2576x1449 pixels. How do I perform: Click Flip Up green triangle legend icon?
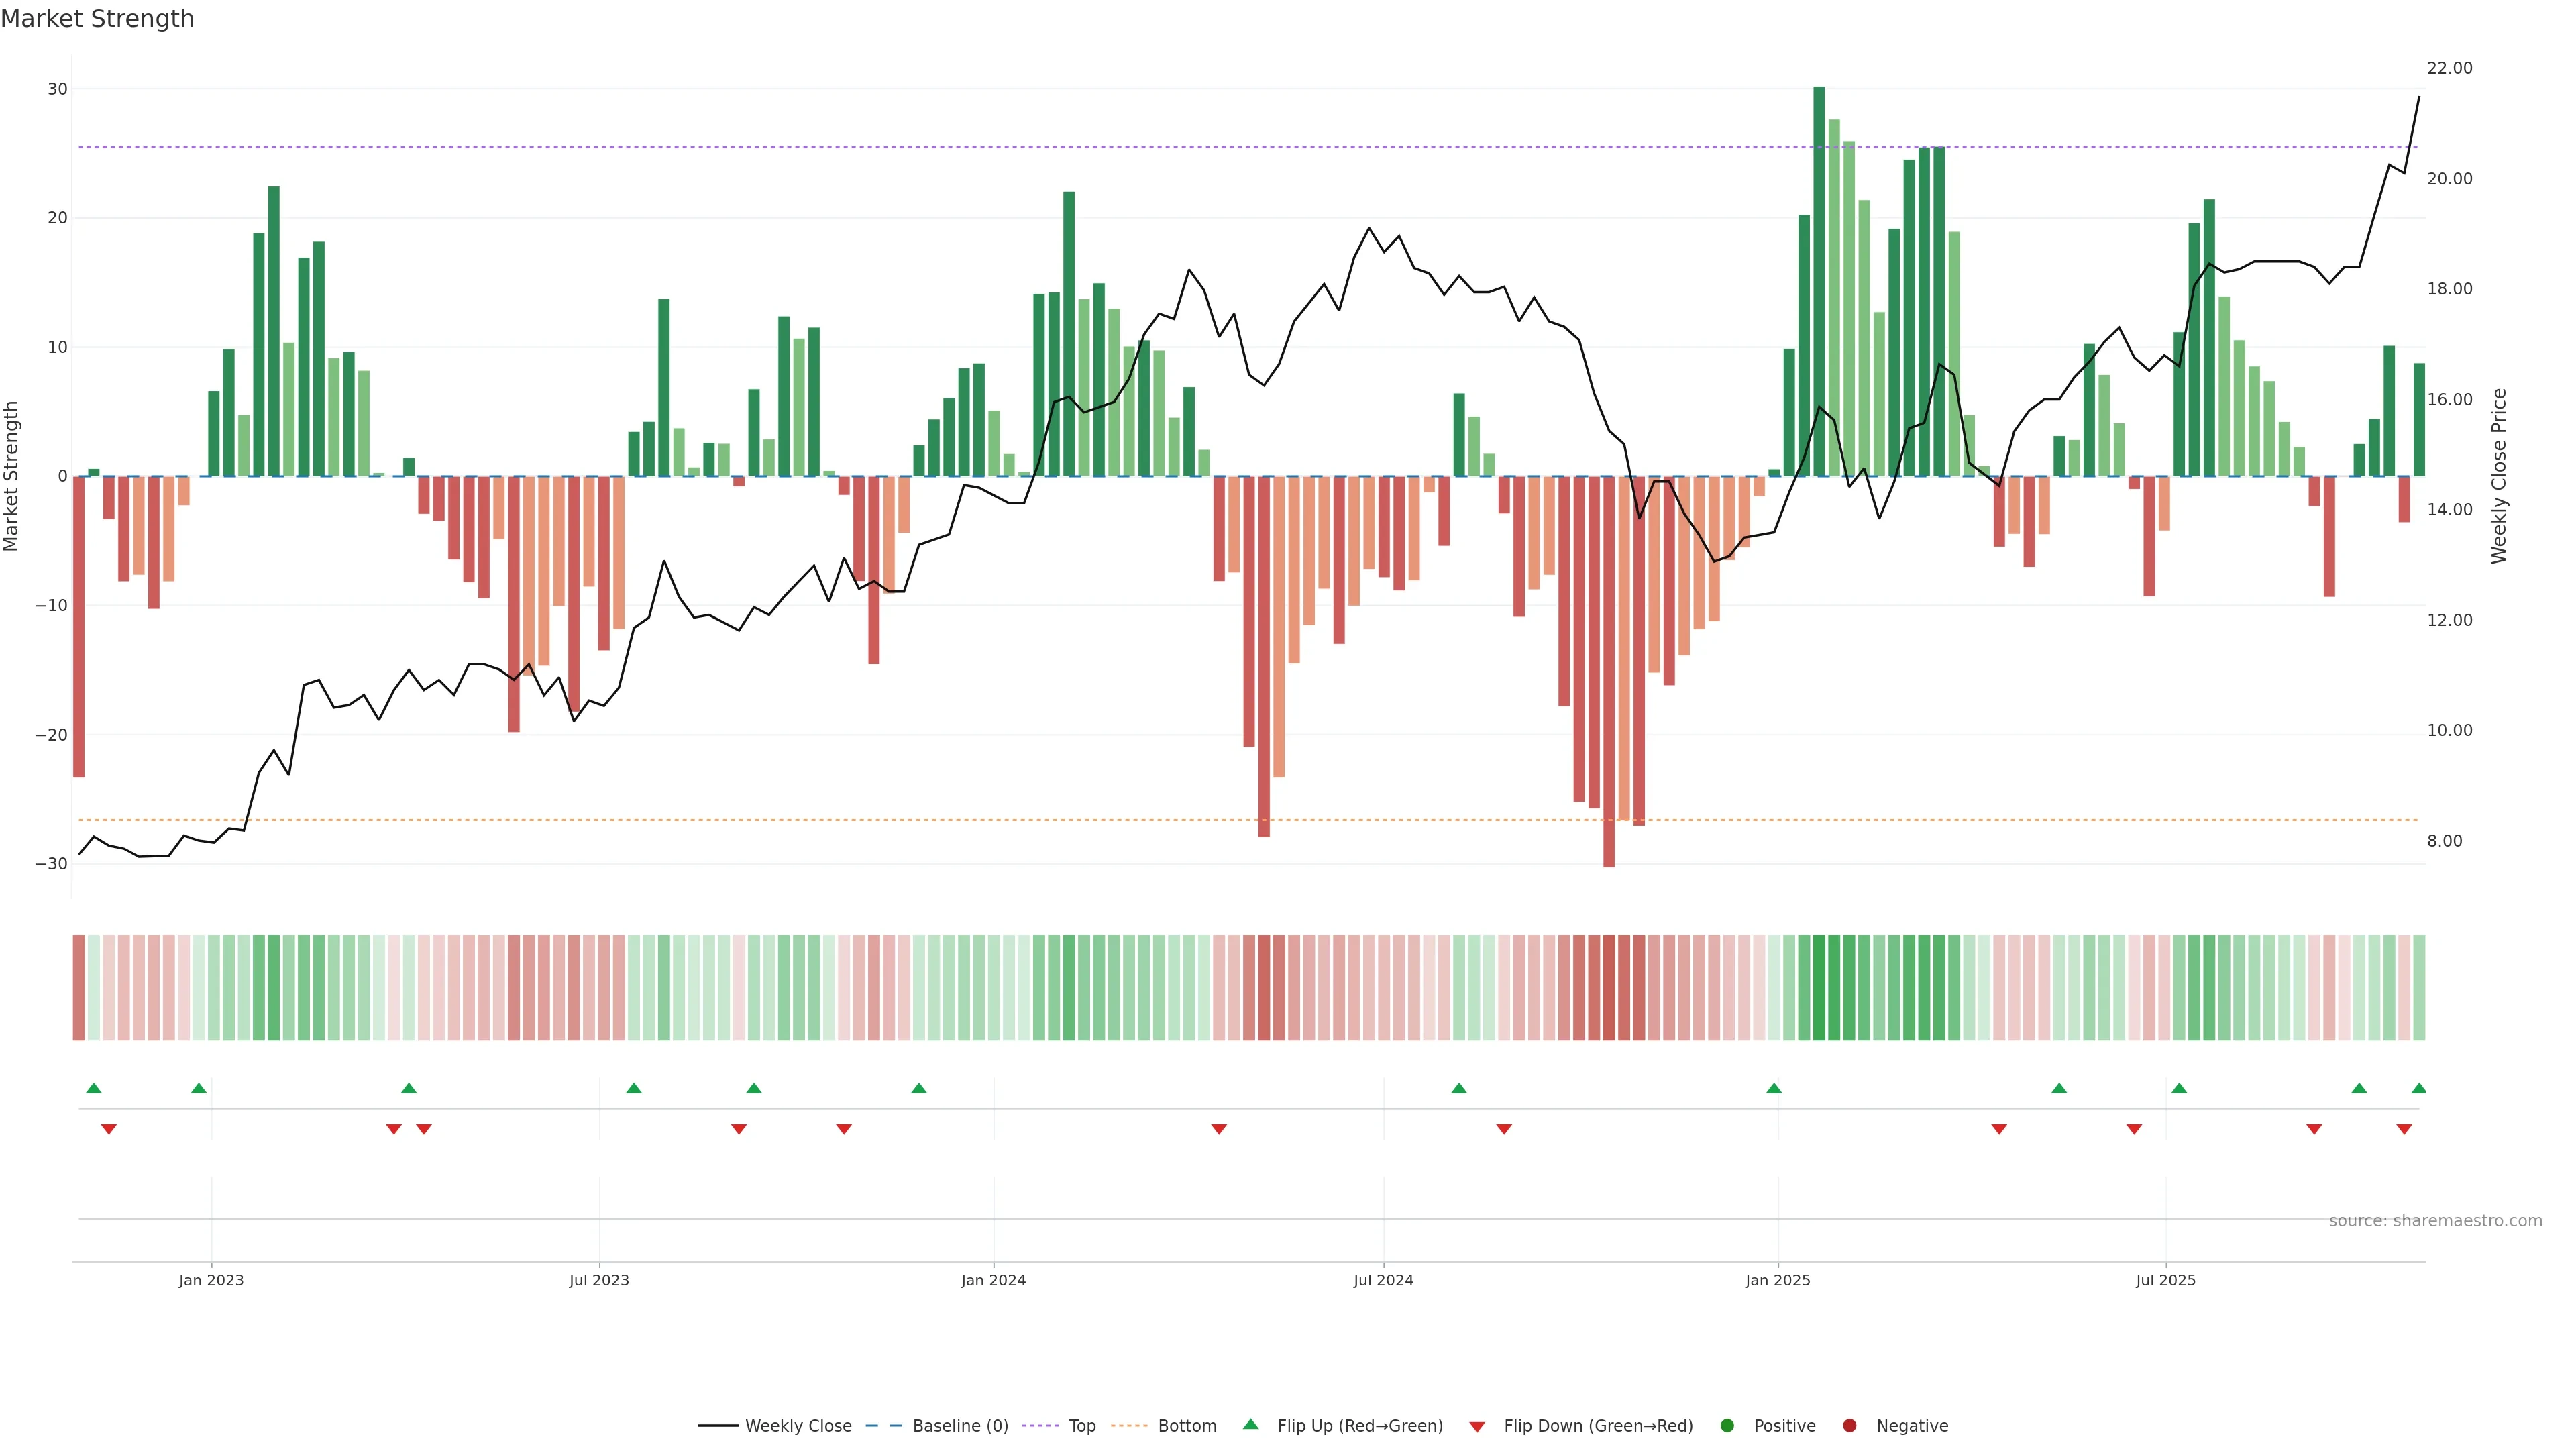[1250, 1424]
